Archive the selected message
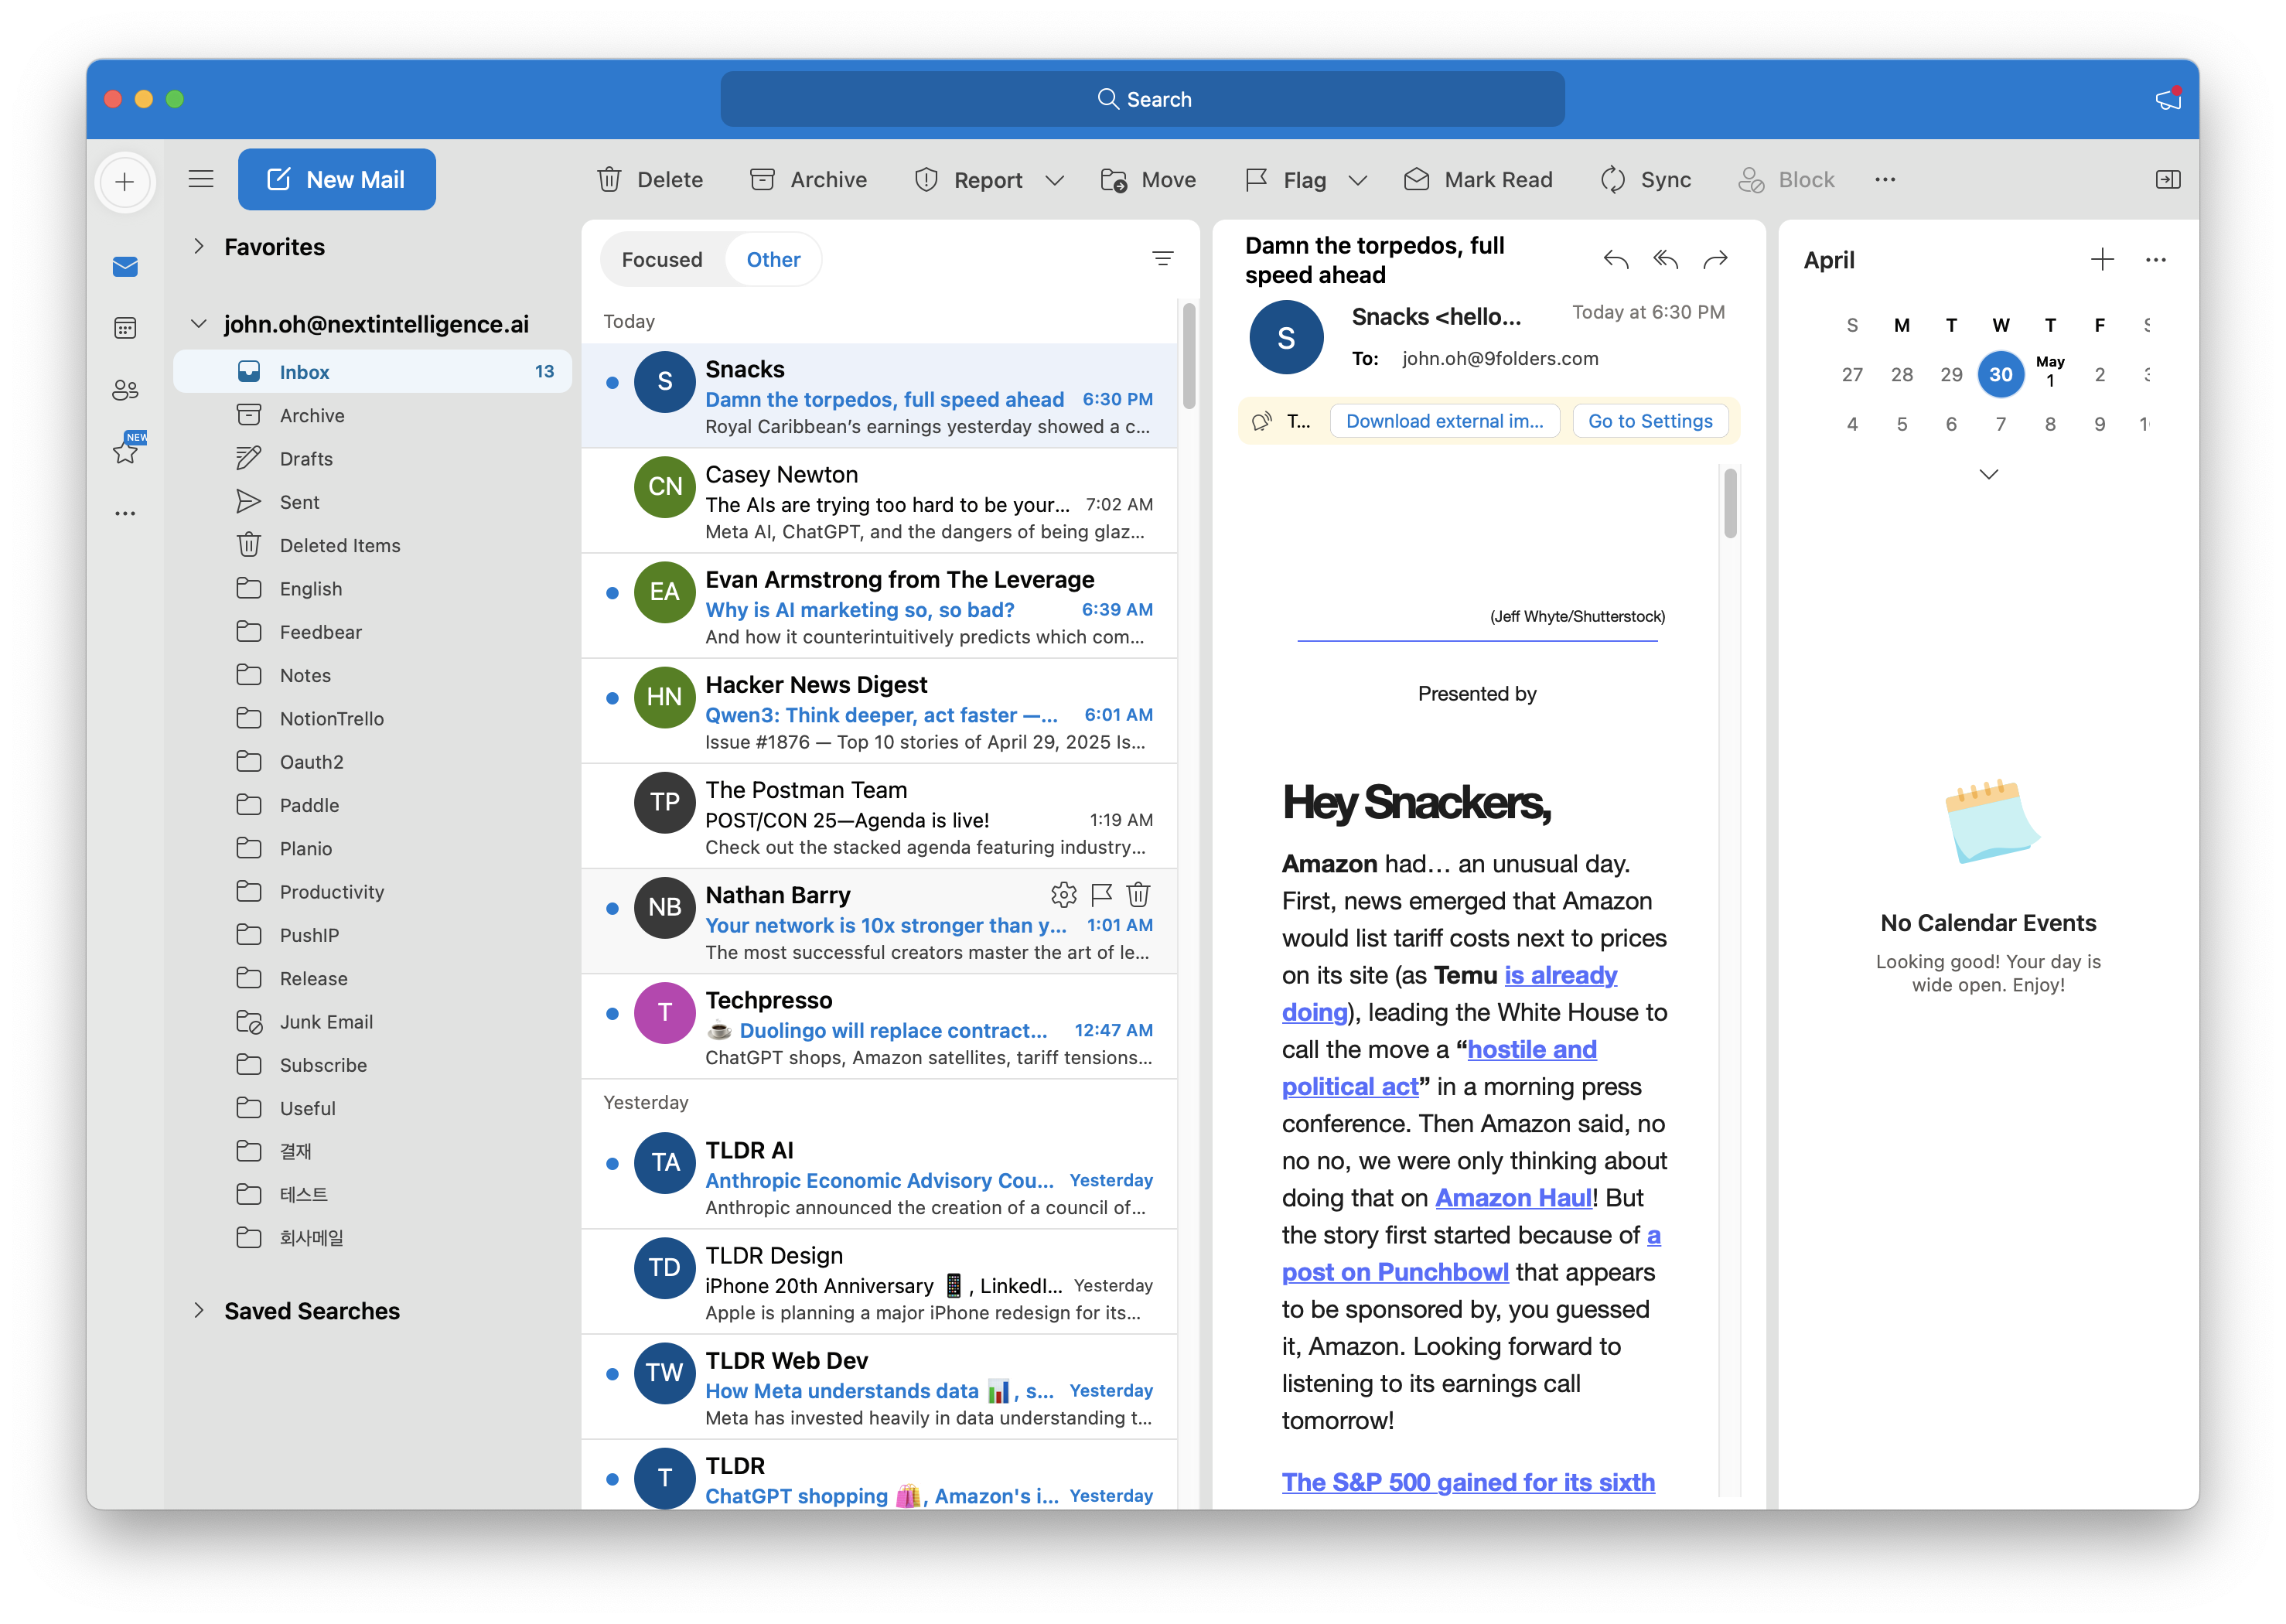Image resolution: width=2286 pixels, height=1624 pixels. (808, 179)
